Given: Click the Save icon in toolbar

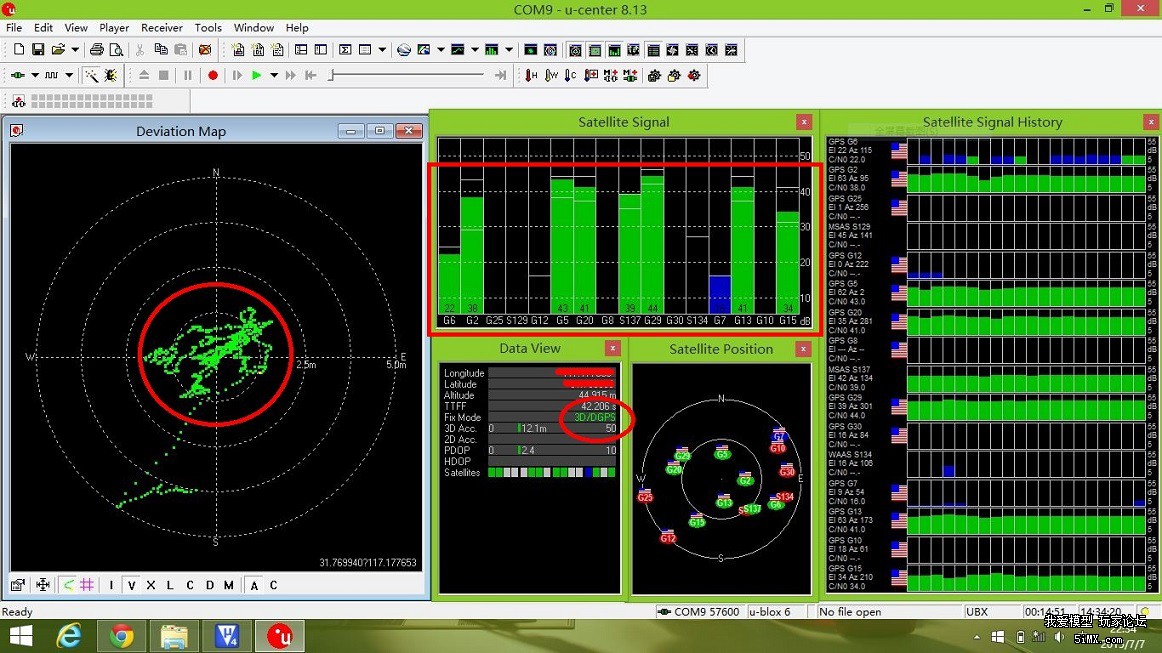Looking at the screenshot, I should click(38, 50).
